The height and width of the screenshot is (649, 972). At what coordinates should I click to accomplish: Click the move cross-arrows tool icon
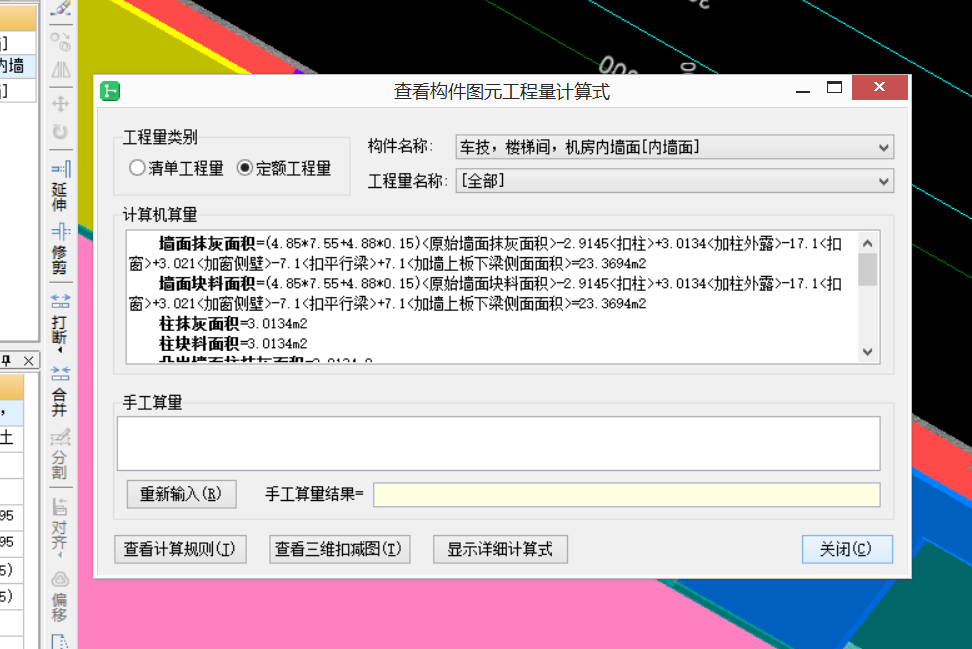pyautogui.click(x=60, y=104)
